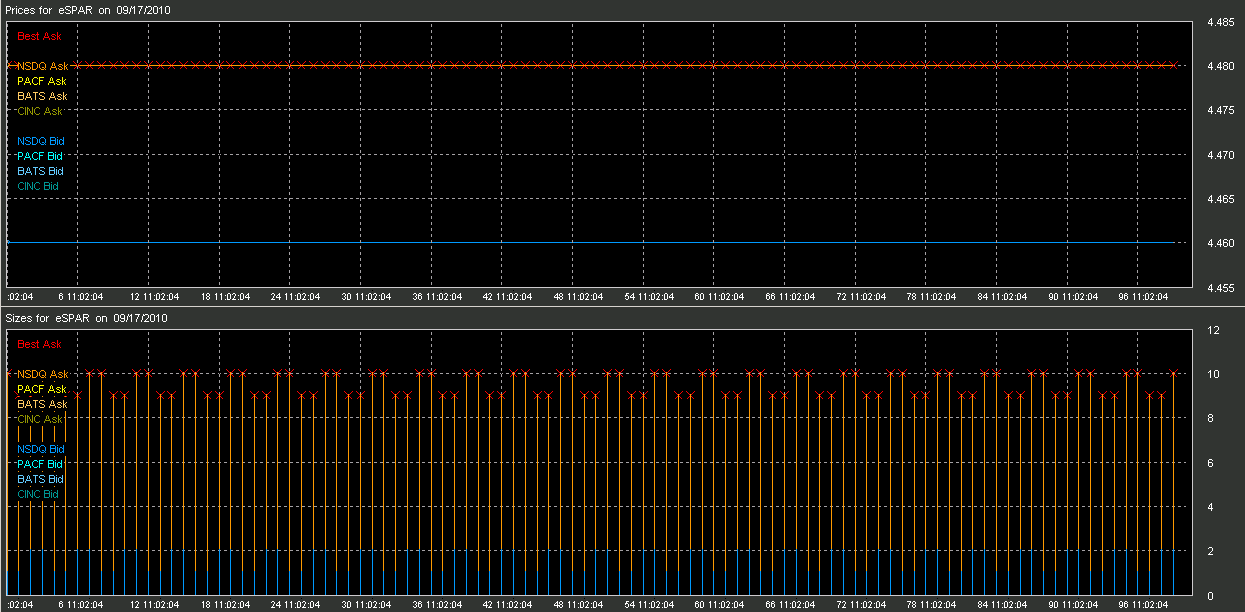Select 'NSDQ Bid' legend in Prices chart
Viewport: 1245px width, 612px height.
[40, 141]
